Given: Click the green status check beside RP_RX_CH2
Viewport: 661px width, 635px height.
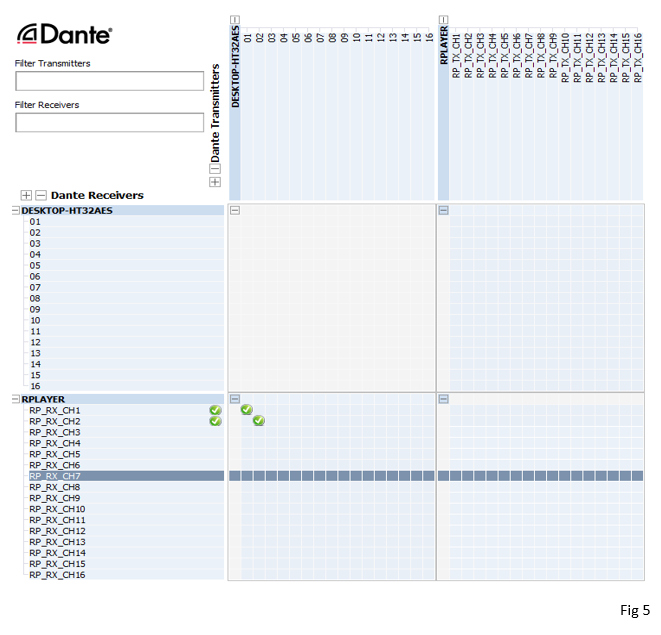Looking at the screenshot, I should coord(215,421).
